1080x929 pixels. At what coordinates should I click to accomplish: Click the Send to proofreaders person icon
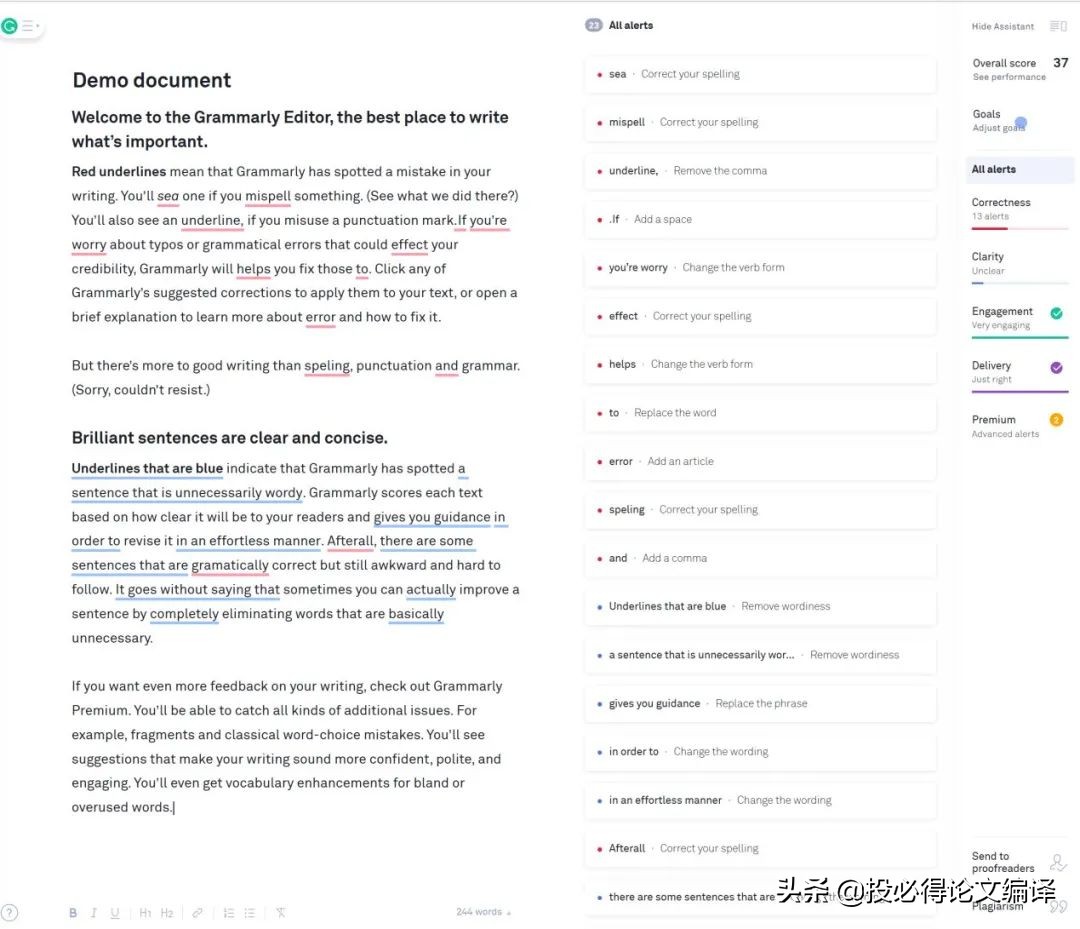(x=1057, y=862)
